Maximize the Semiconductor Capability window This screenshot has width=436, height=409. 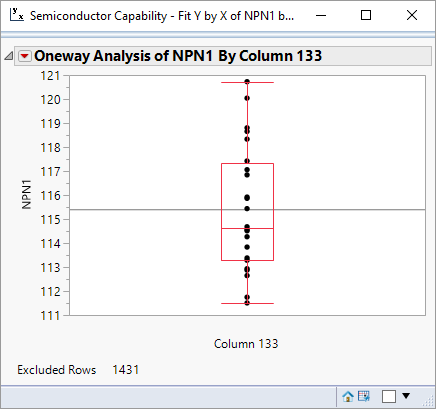tap(366, 15)
